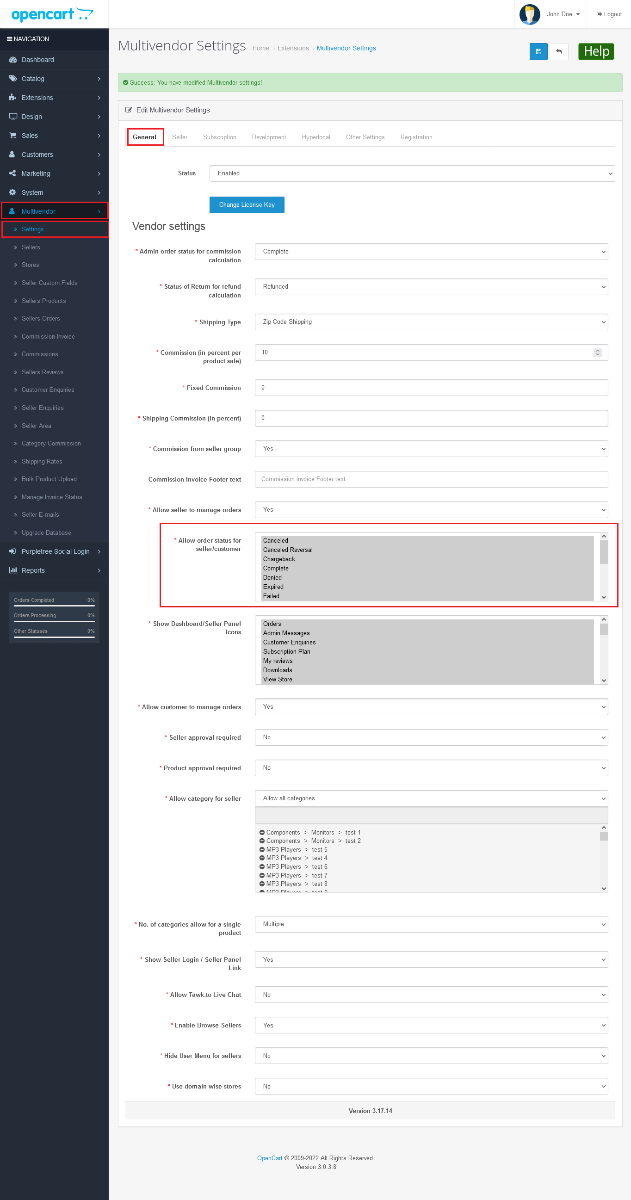Click the Catalog tag icon
Image resolution: width=631 pixels, height=1200 pixels.
12,78
